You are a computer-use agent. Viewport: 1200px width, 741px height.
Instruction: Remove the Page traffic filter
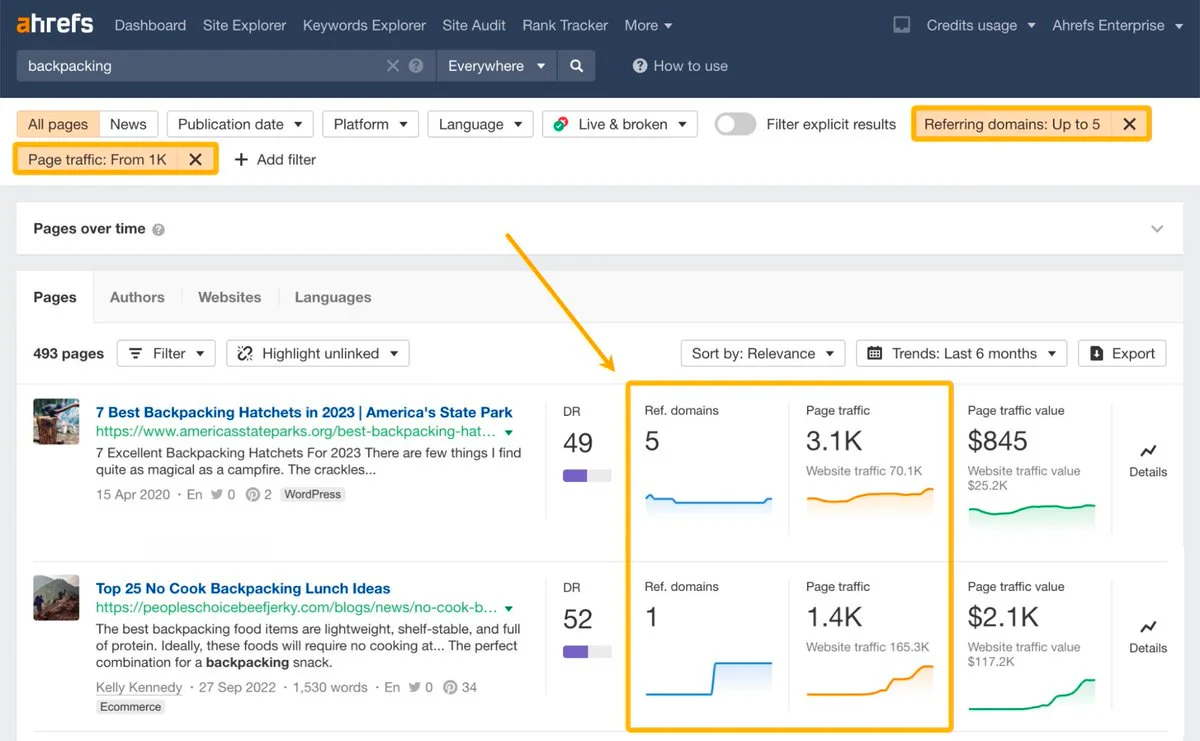tap(195, 159)
